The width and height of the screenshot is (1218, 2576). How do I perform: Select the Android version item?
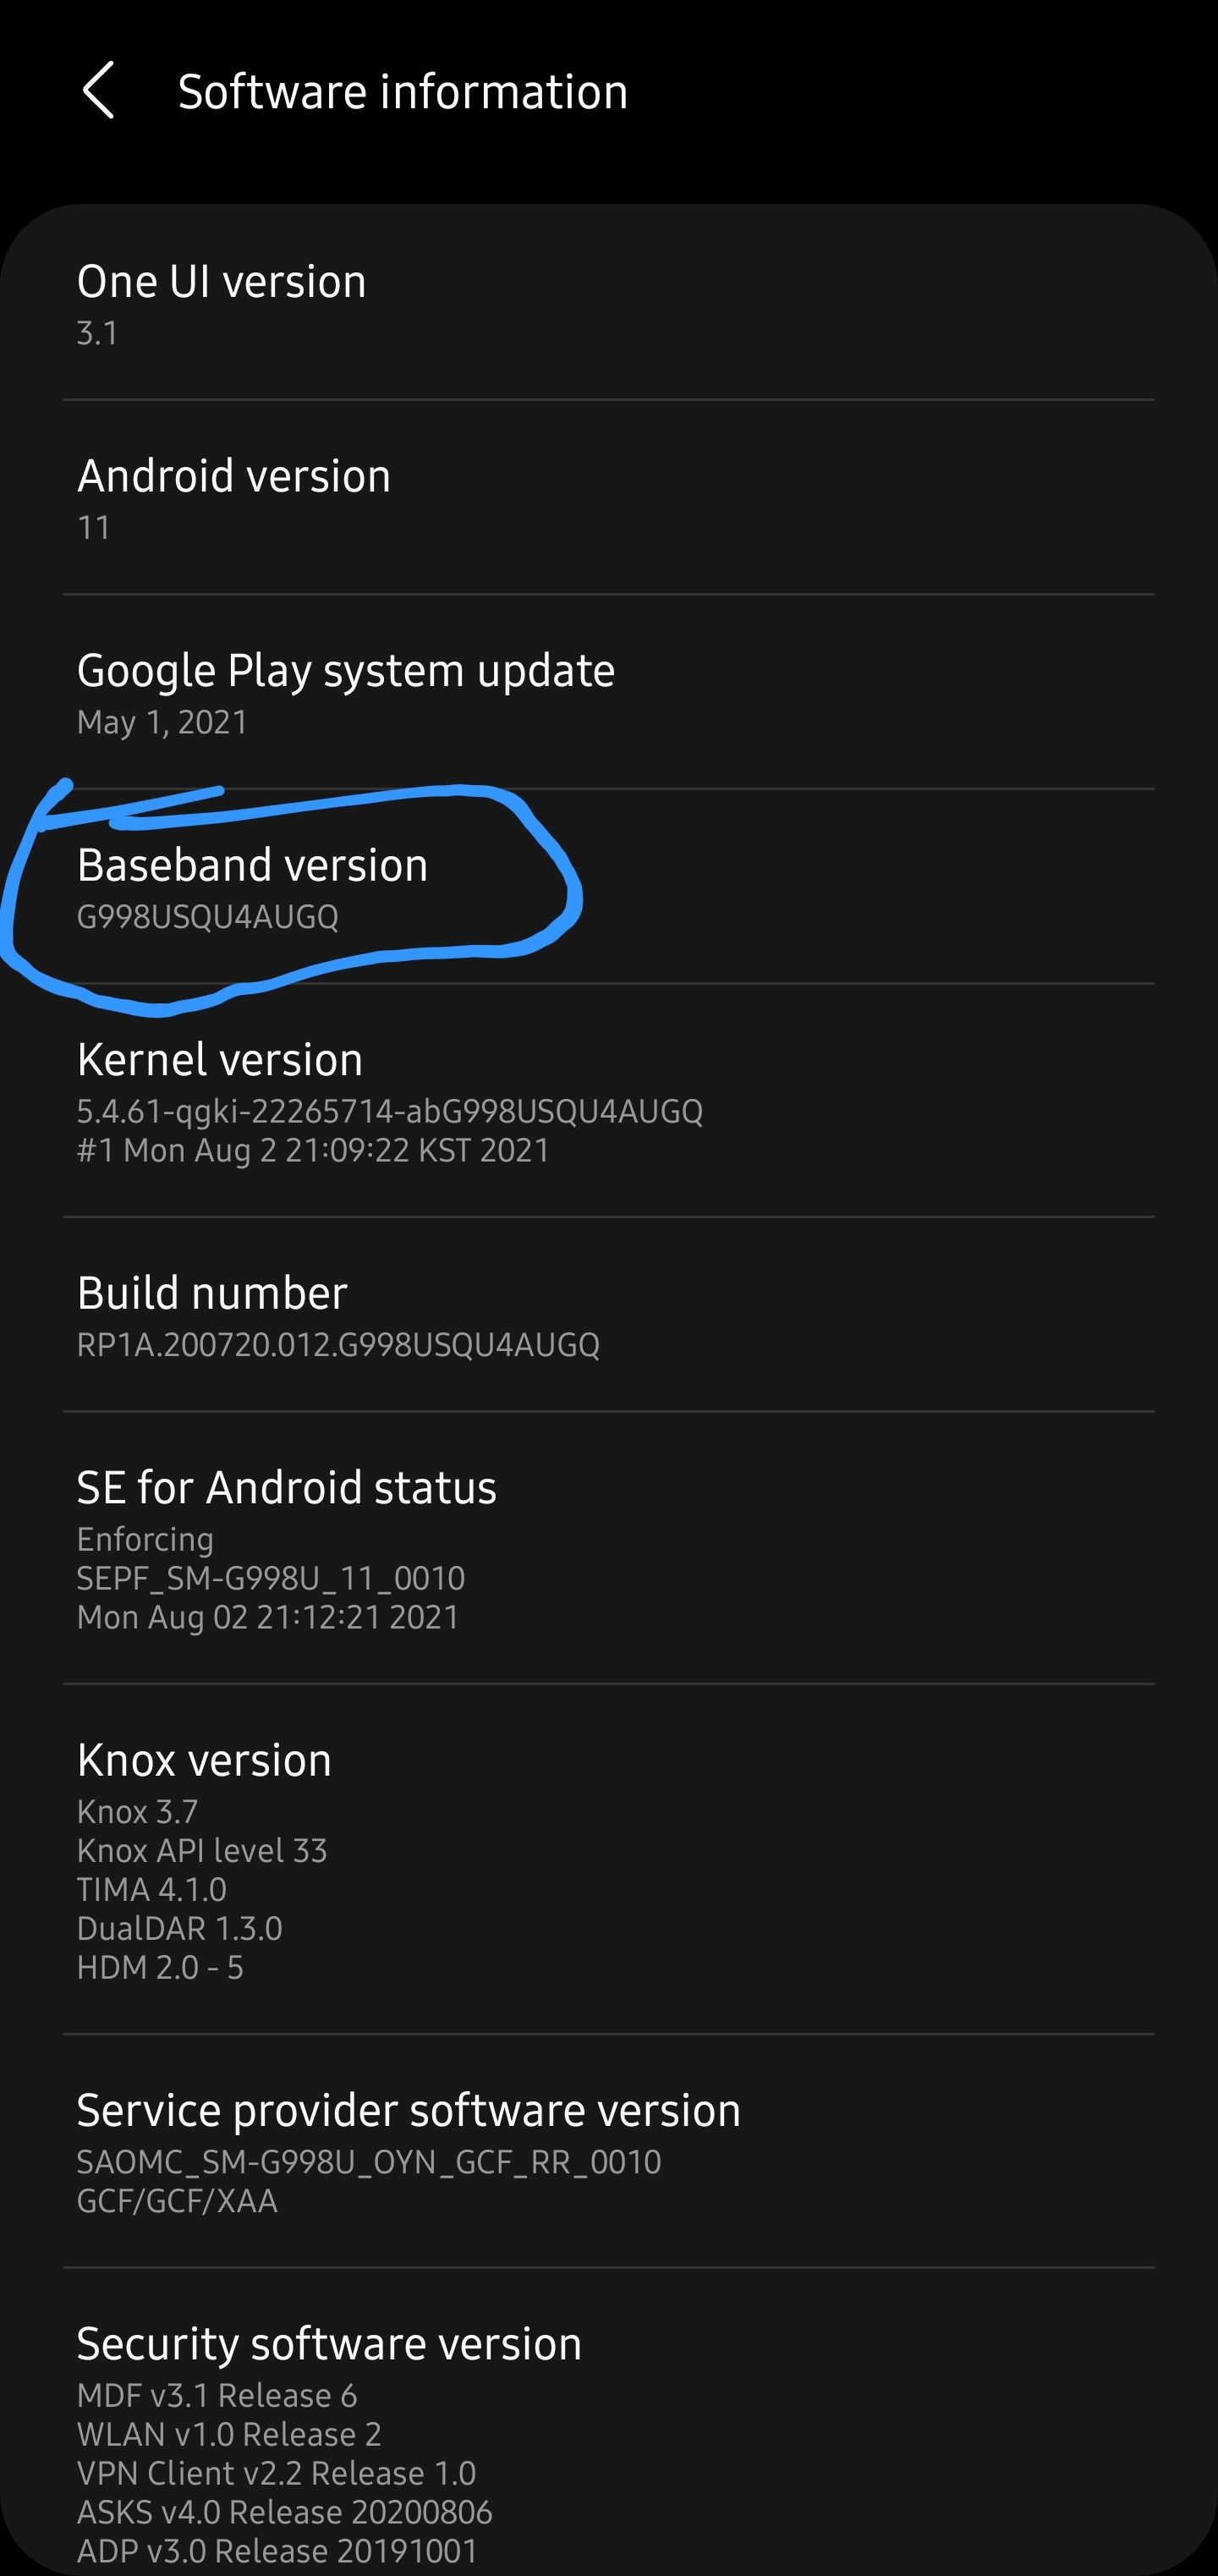[609, 497]
